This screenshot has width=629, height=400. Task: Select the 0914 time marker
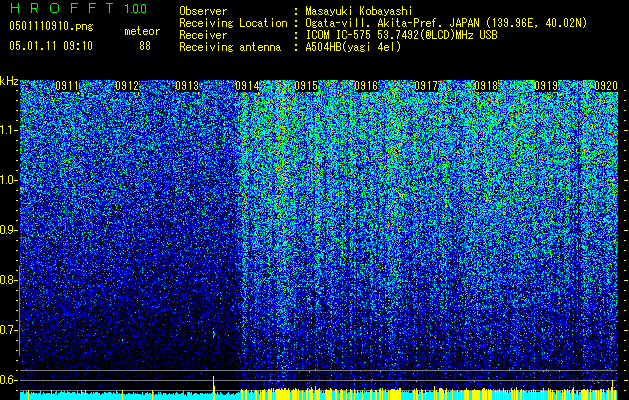(x=247, y=86)
